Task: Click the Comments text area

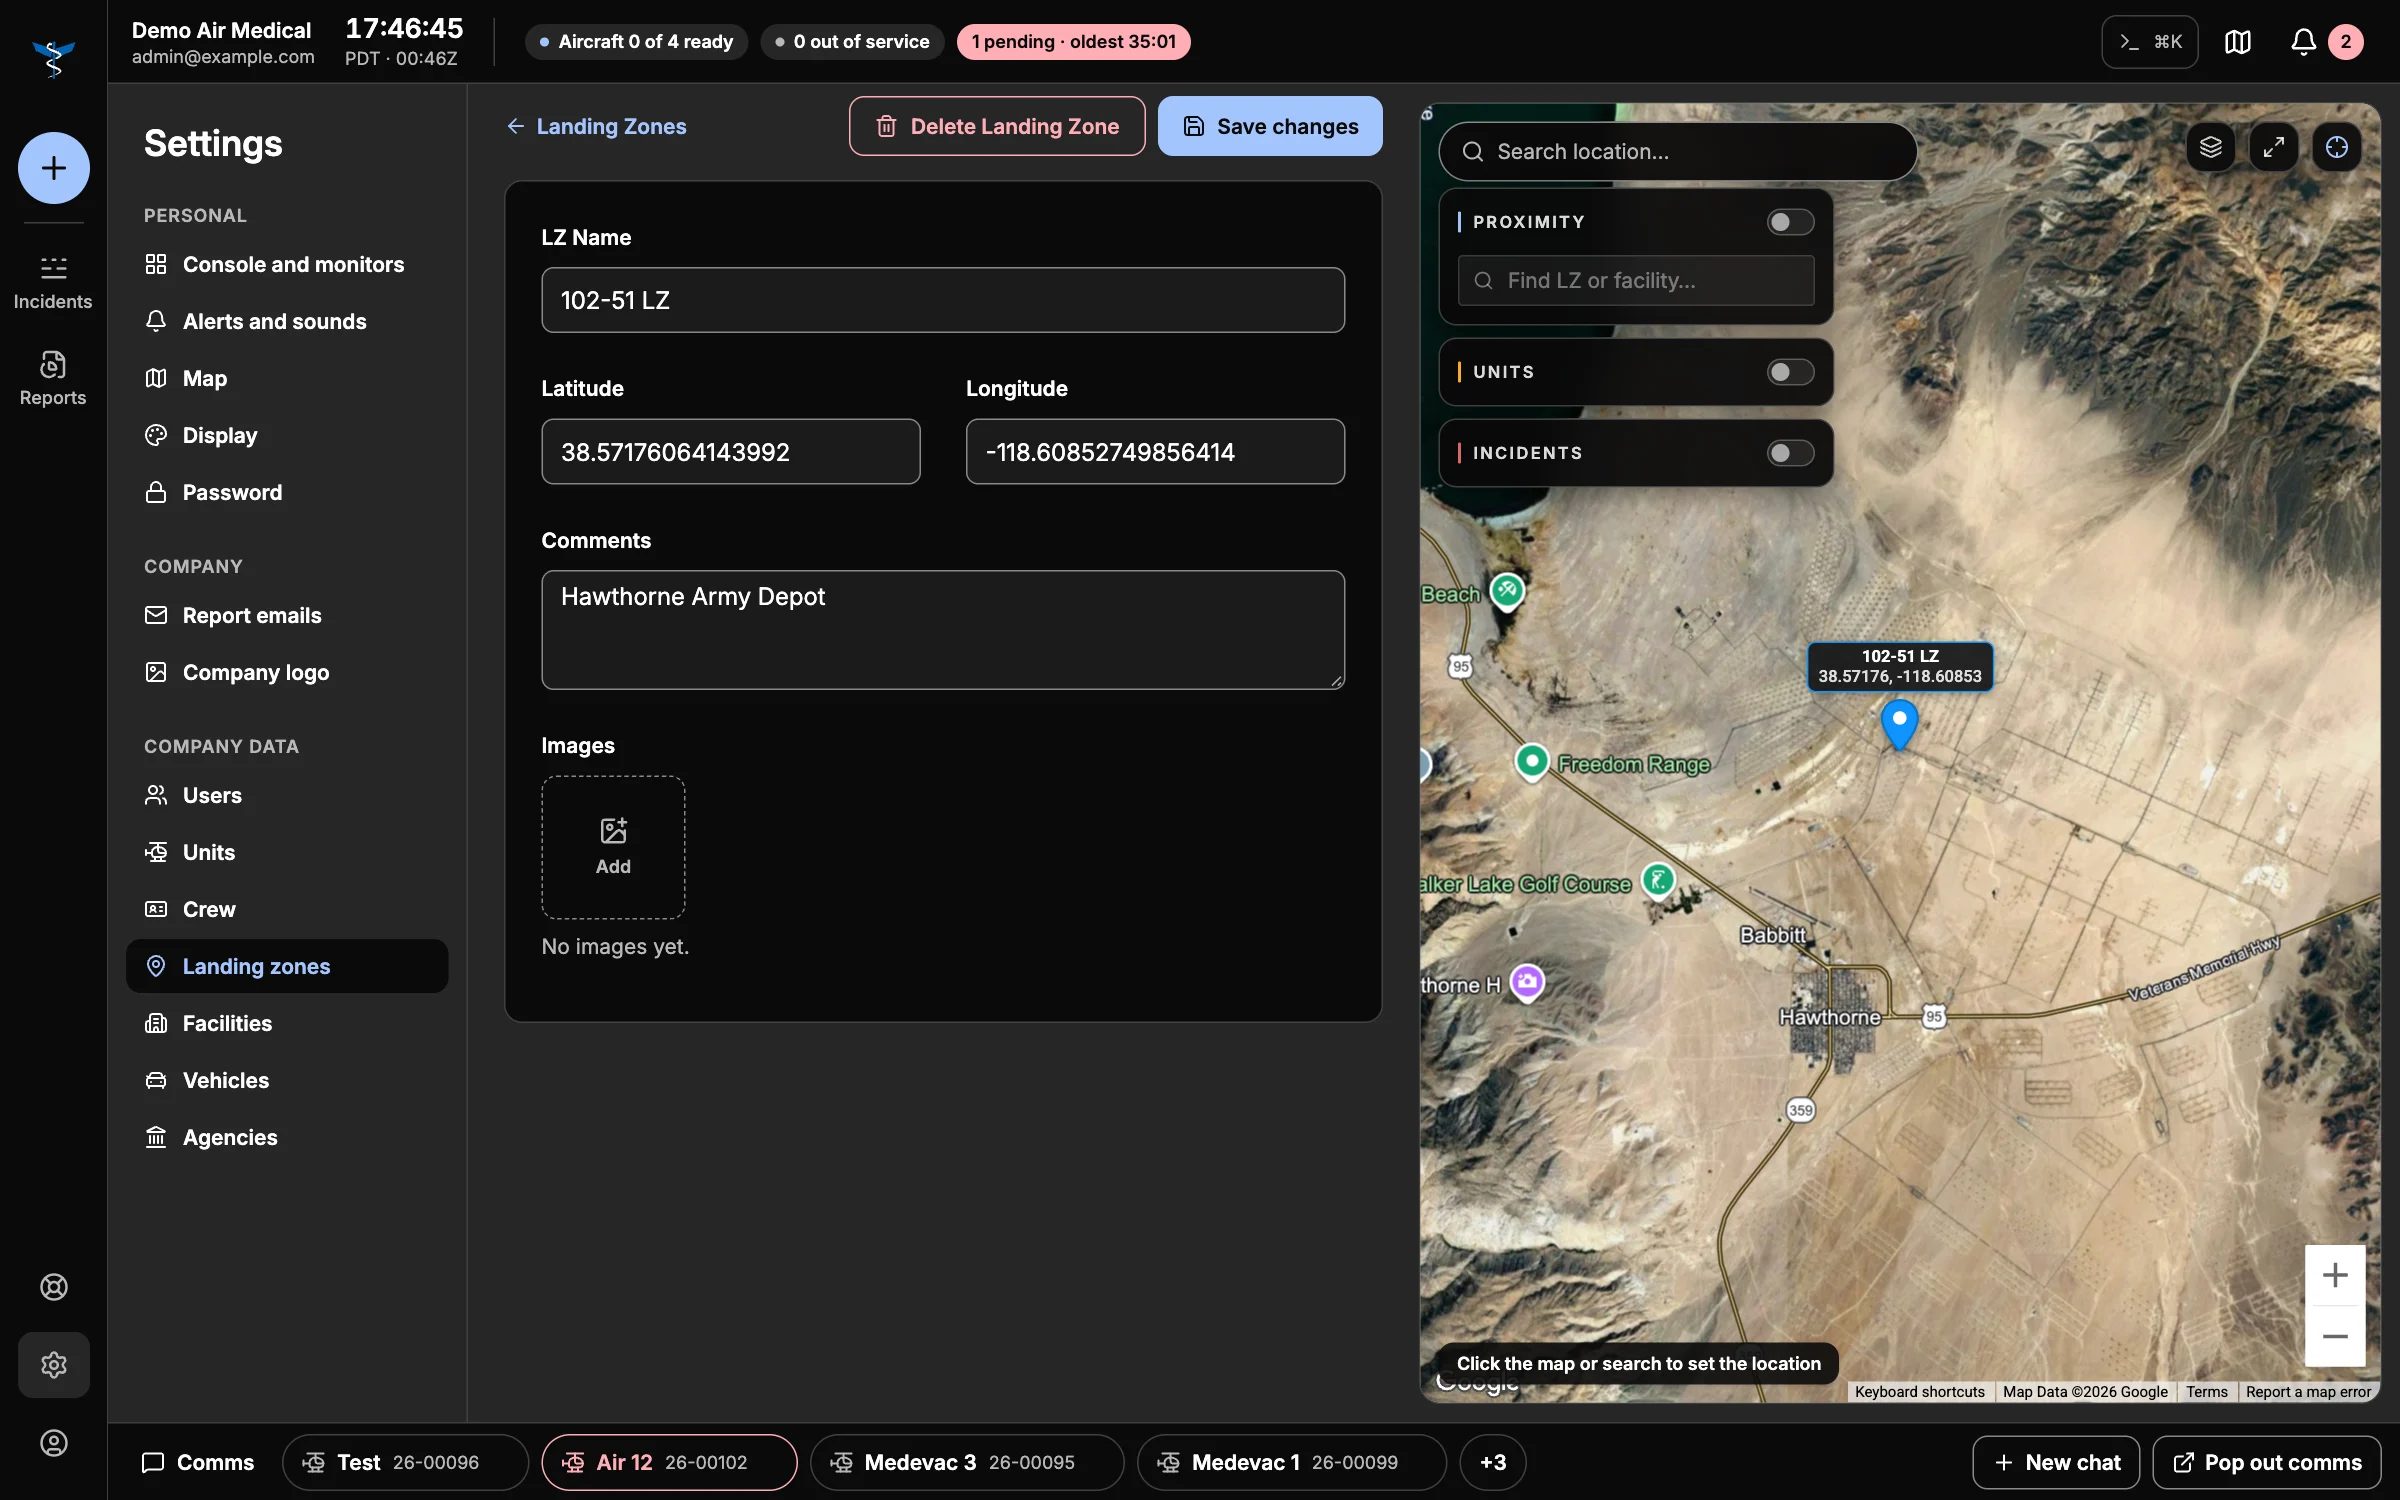Action: point(943,630)
